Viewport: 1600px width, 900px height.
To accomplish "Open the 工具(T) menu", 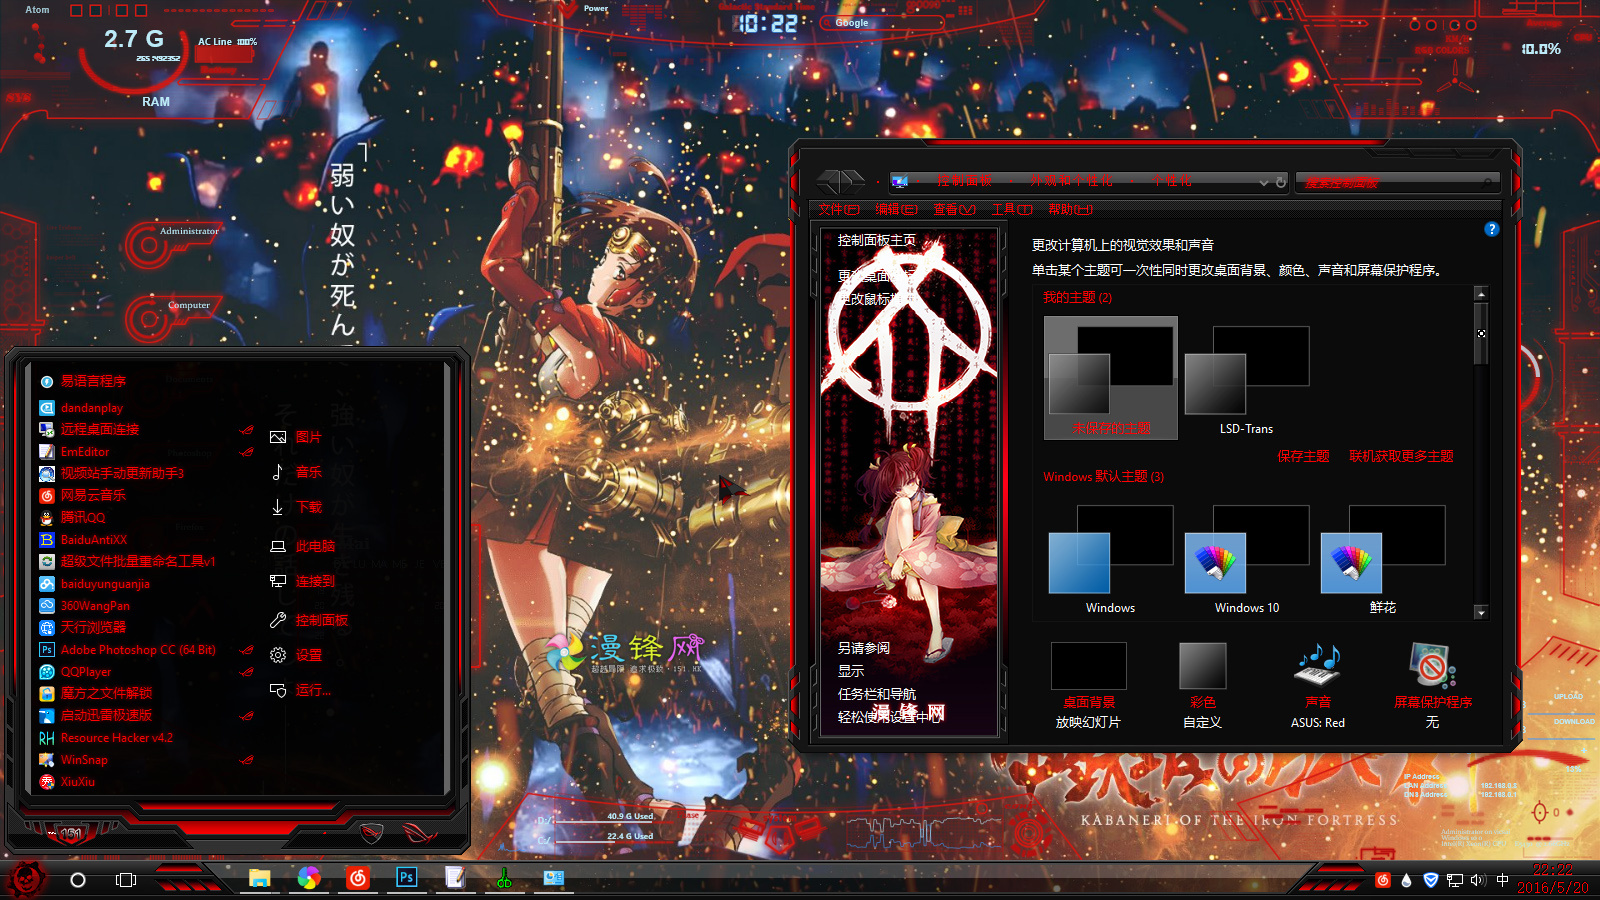I will [x=1012, y=210].
